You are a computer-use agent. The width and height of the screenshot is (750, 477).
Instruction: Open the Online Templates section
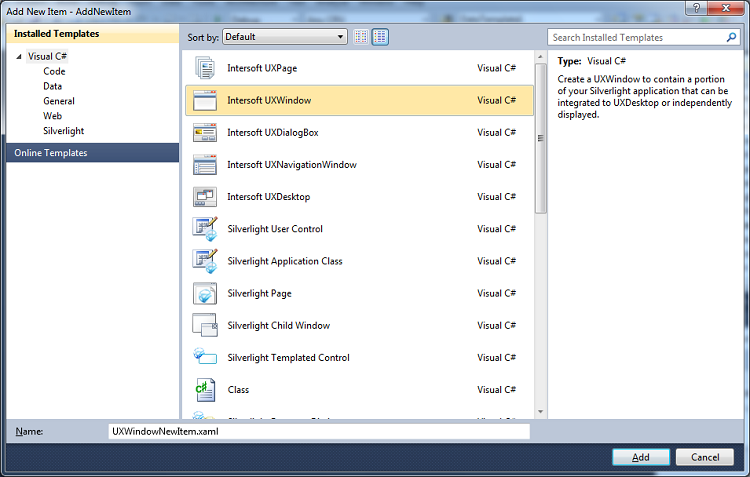(92, 153)
